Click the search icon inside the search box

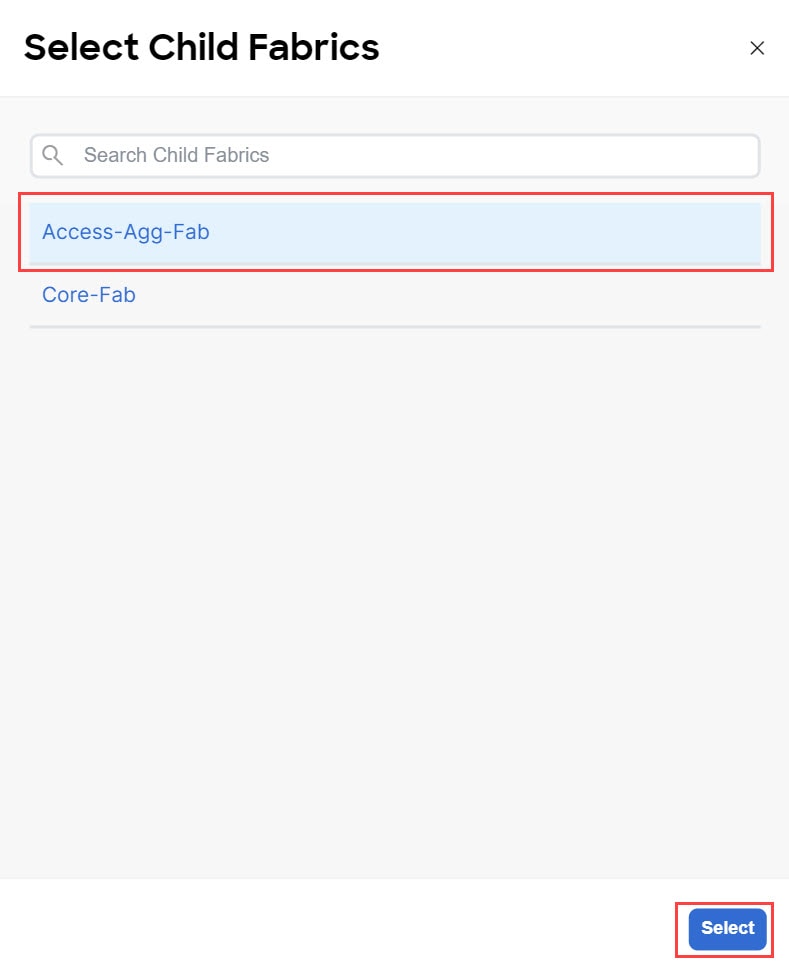click(x=52, y=155)
